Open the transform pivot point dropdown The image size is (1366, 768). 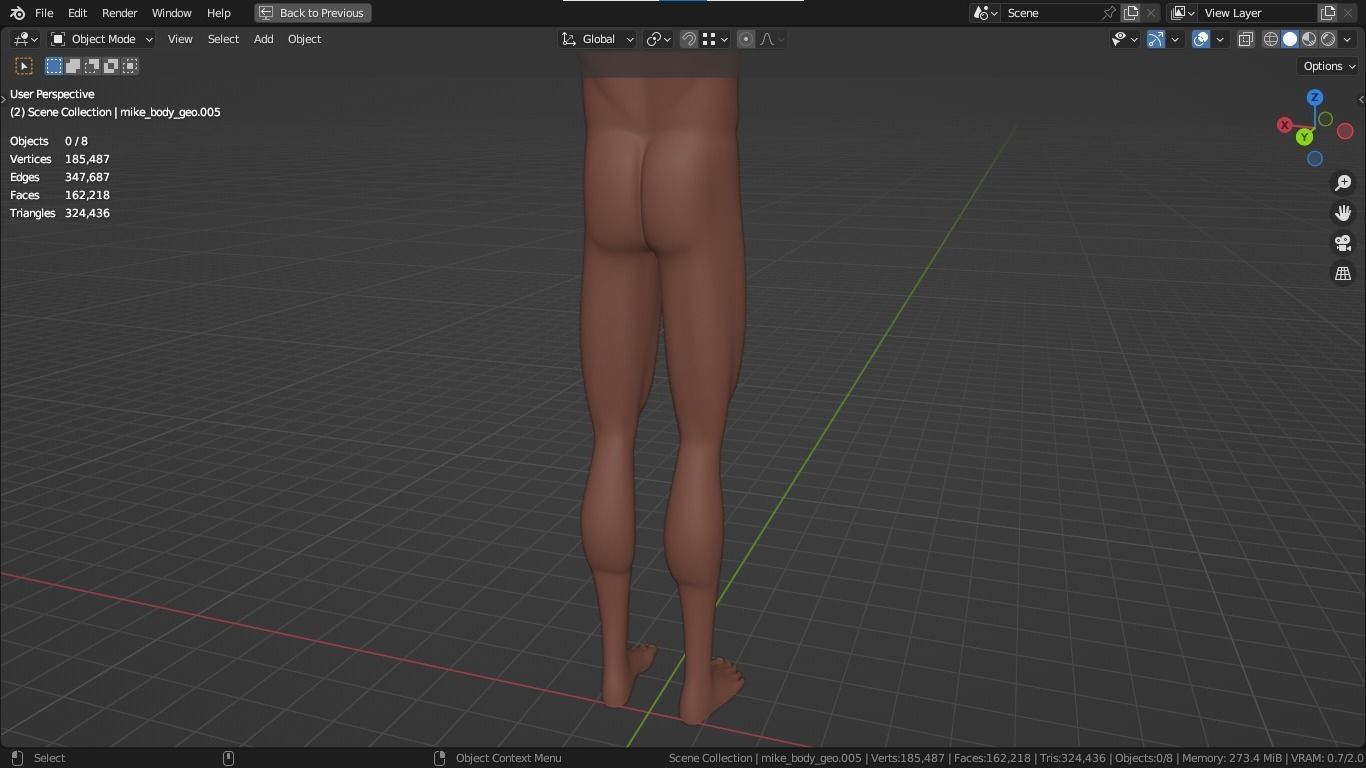click(658, 39)
